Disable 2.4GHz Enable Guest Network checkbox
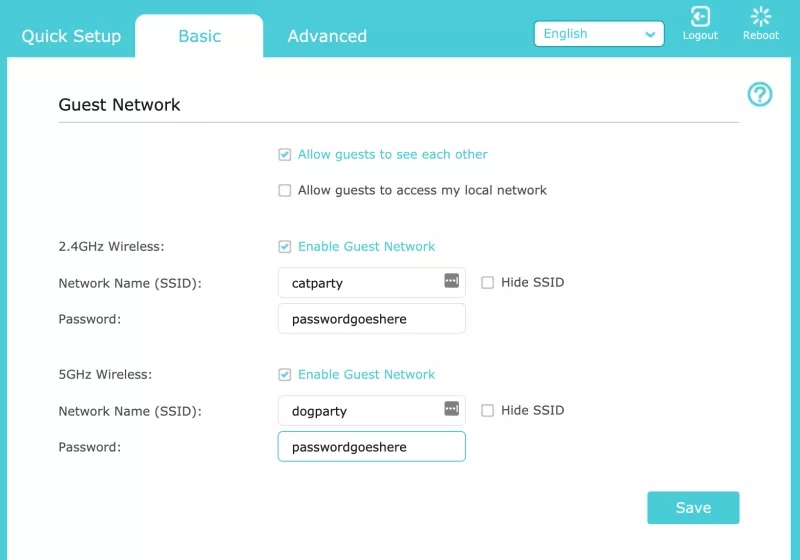 [x=285, y=247]
